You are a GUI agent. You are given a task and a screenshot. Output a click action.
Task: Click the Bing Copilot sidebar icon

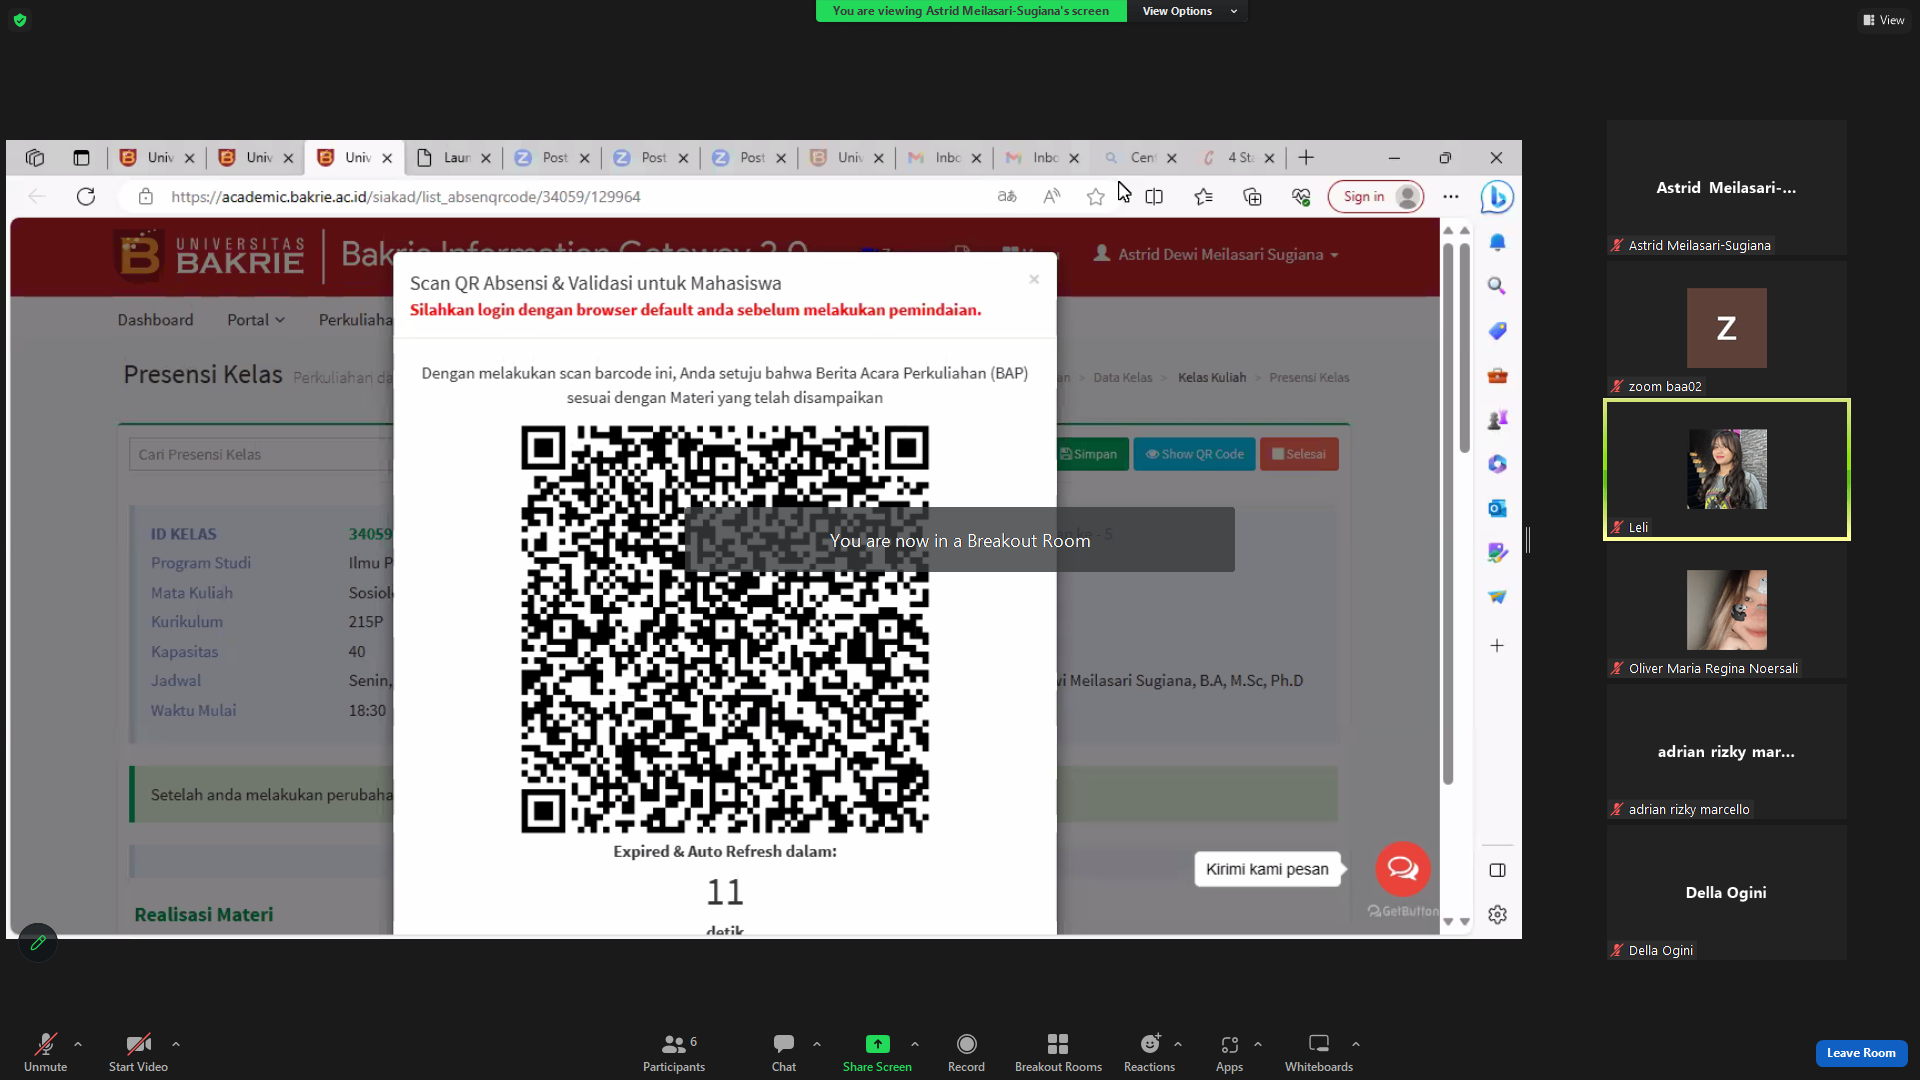1497,197
